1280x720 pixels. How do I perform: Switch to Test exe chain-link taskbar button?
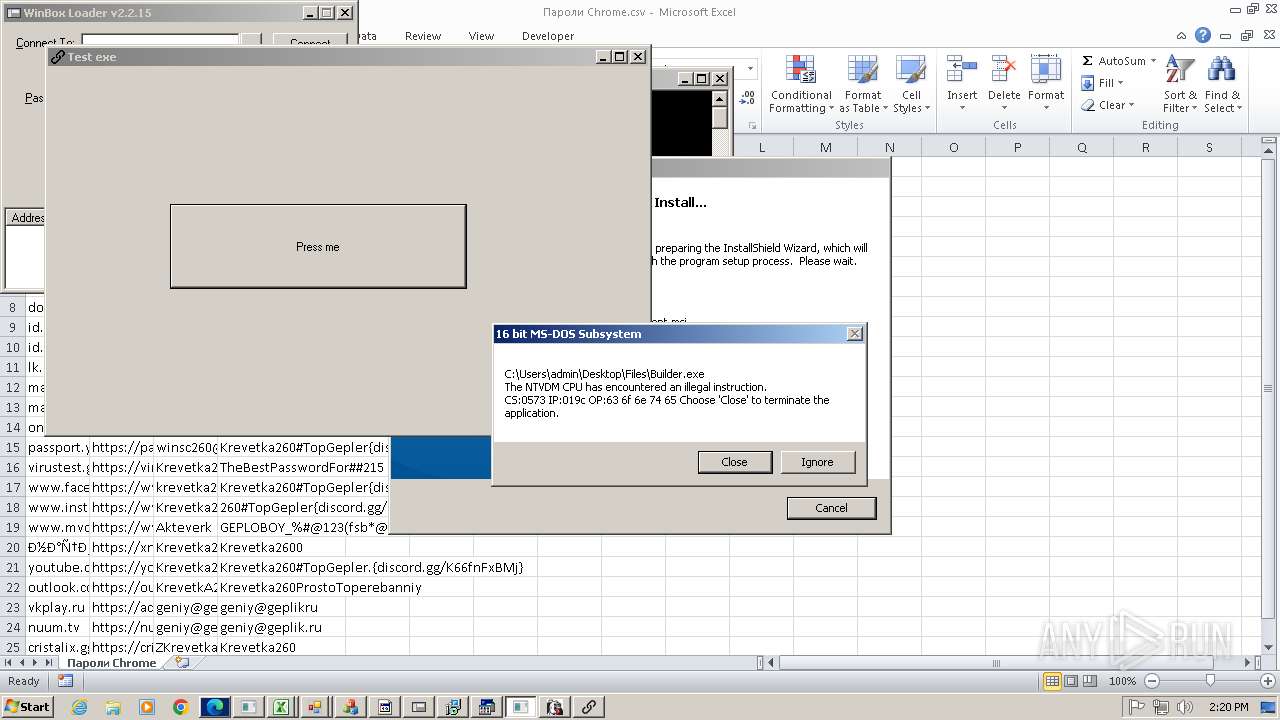589,707
